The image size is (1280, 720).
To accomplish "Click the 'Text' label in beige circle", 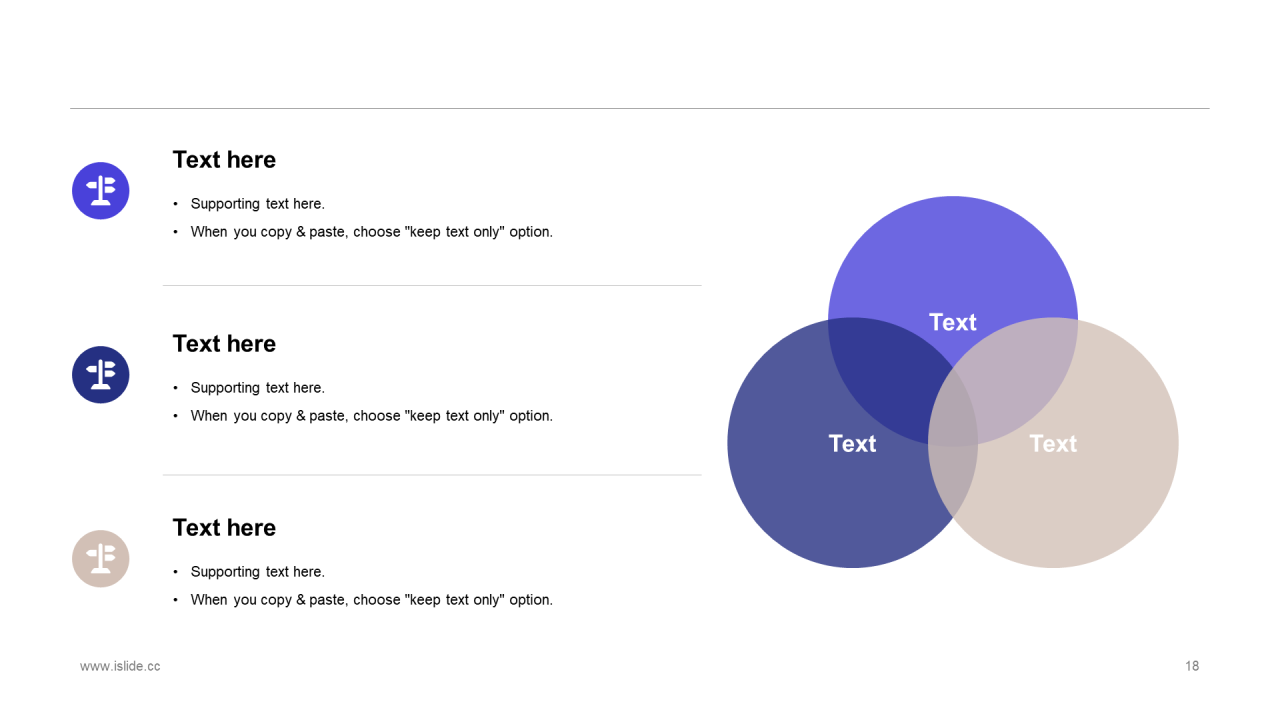I will 1053,443.
